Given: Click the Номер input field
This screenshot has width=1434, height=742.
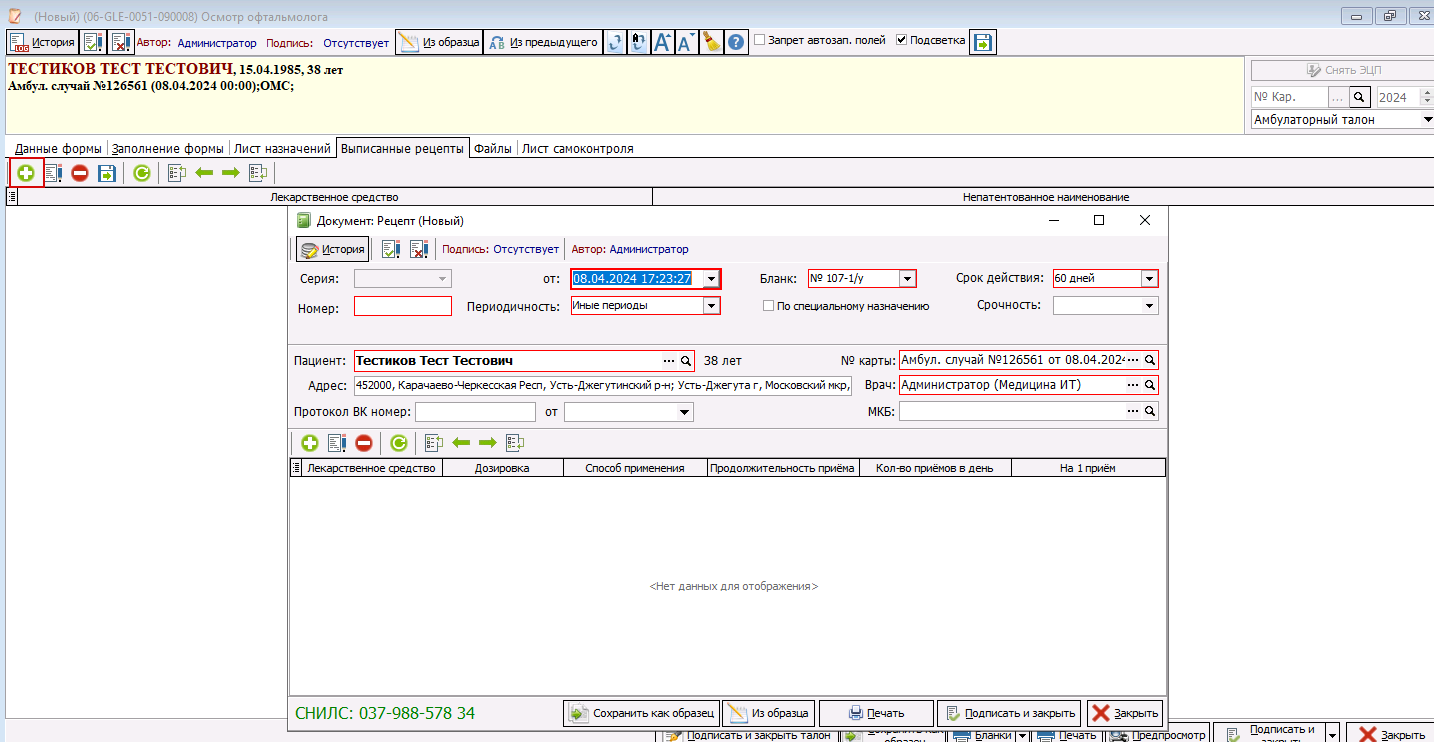Looking at the screenshot, I should 403,306.
